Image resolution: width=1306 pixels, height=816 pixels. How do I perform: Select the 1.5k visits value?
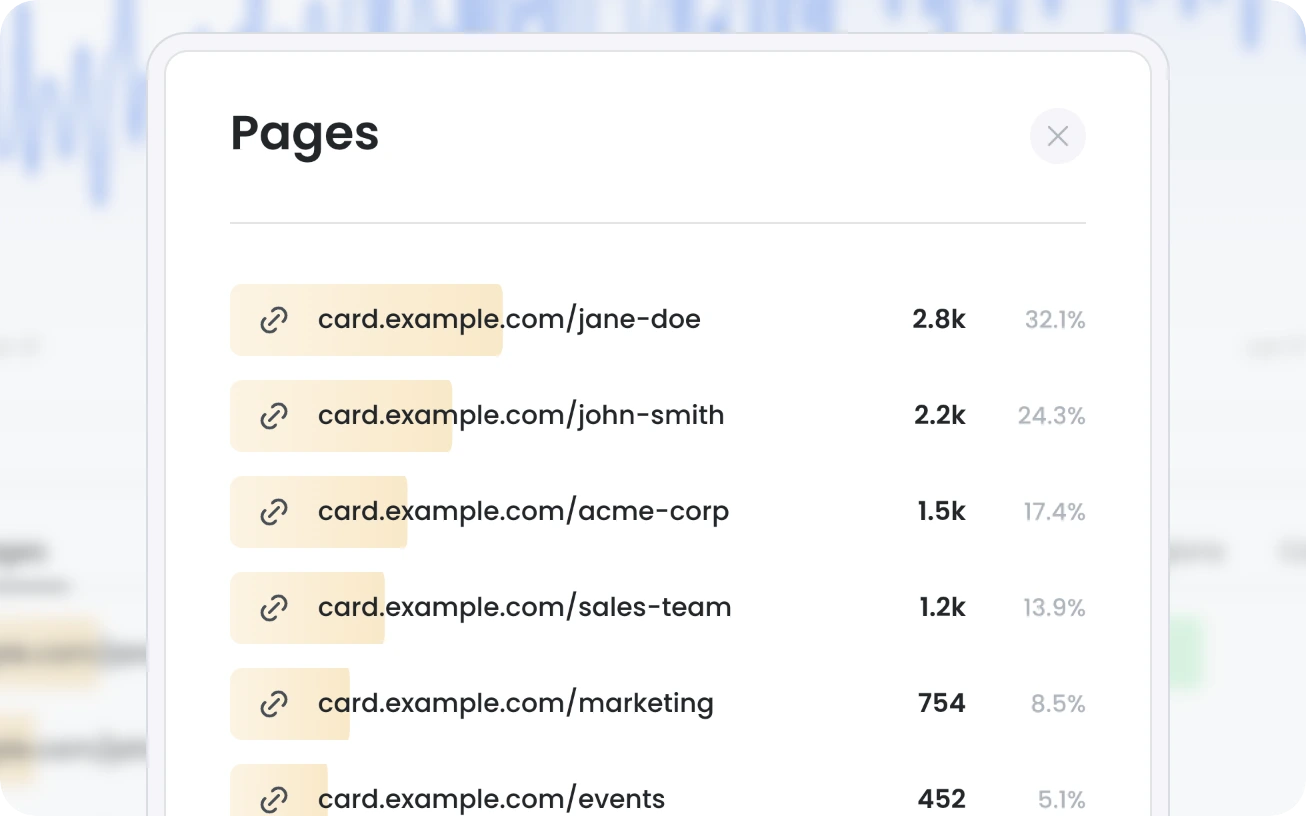pyautogui.click(x=942, y=512)
